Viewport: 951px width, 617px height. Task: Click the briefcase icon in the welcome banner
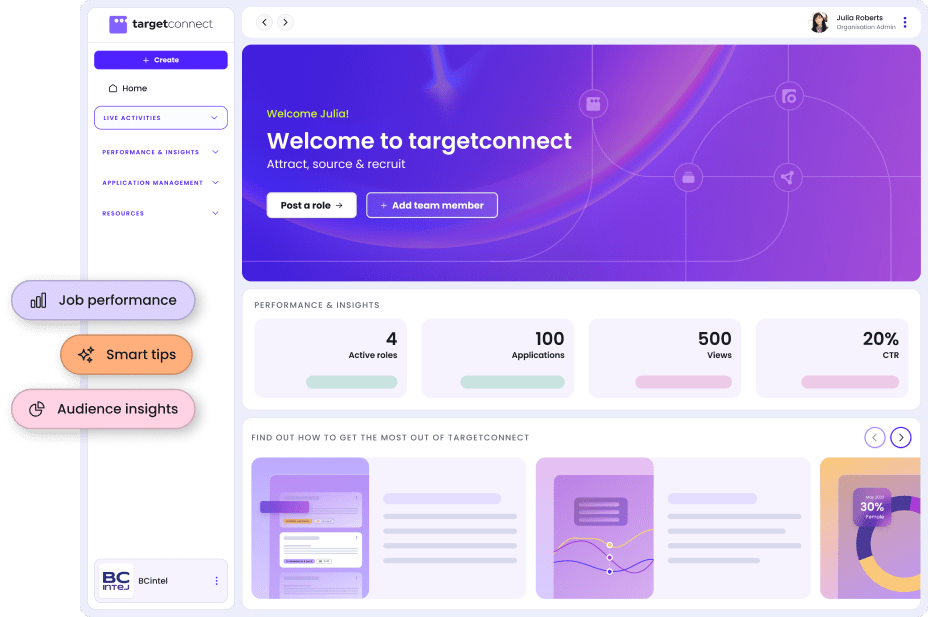pyautogui.click(x=688, y=177)
